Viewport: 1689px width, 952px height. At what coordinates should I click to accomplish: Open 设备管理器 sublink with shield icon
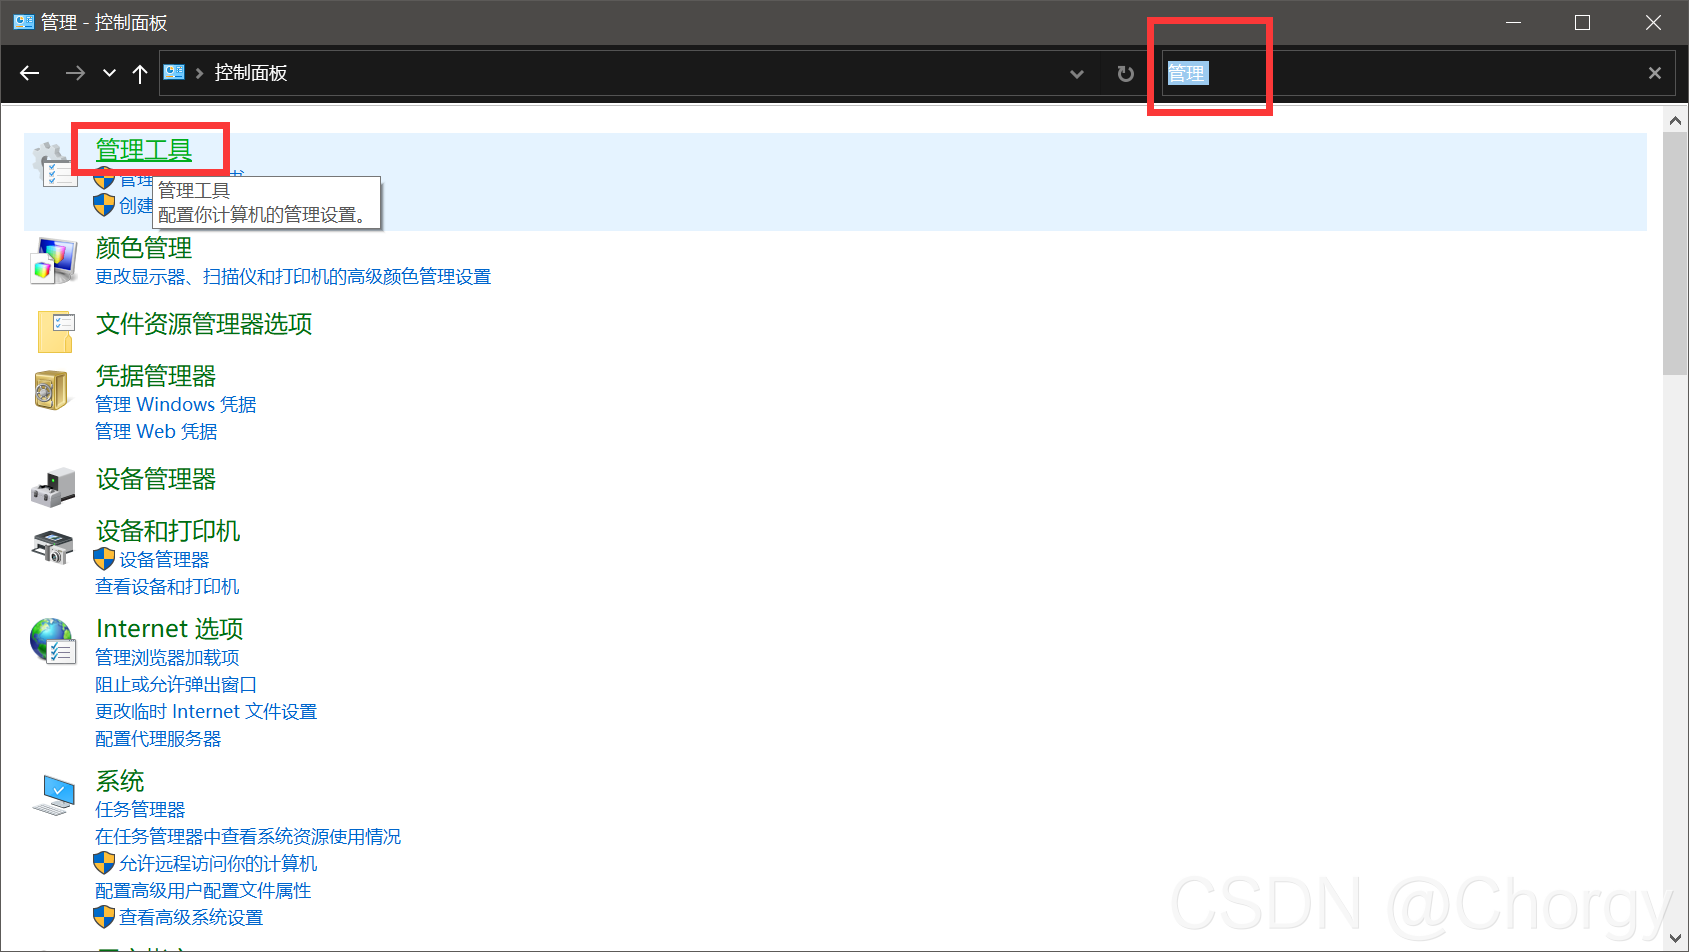point(164,560)
